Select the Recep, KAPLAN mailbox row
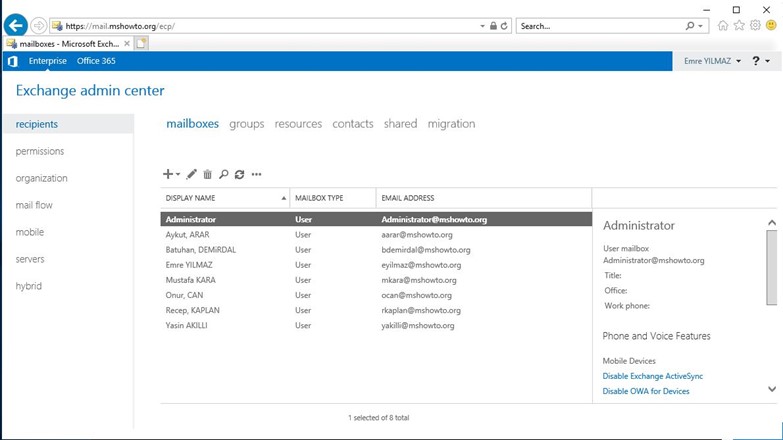 pyautogui.click(x=376, y=310)
